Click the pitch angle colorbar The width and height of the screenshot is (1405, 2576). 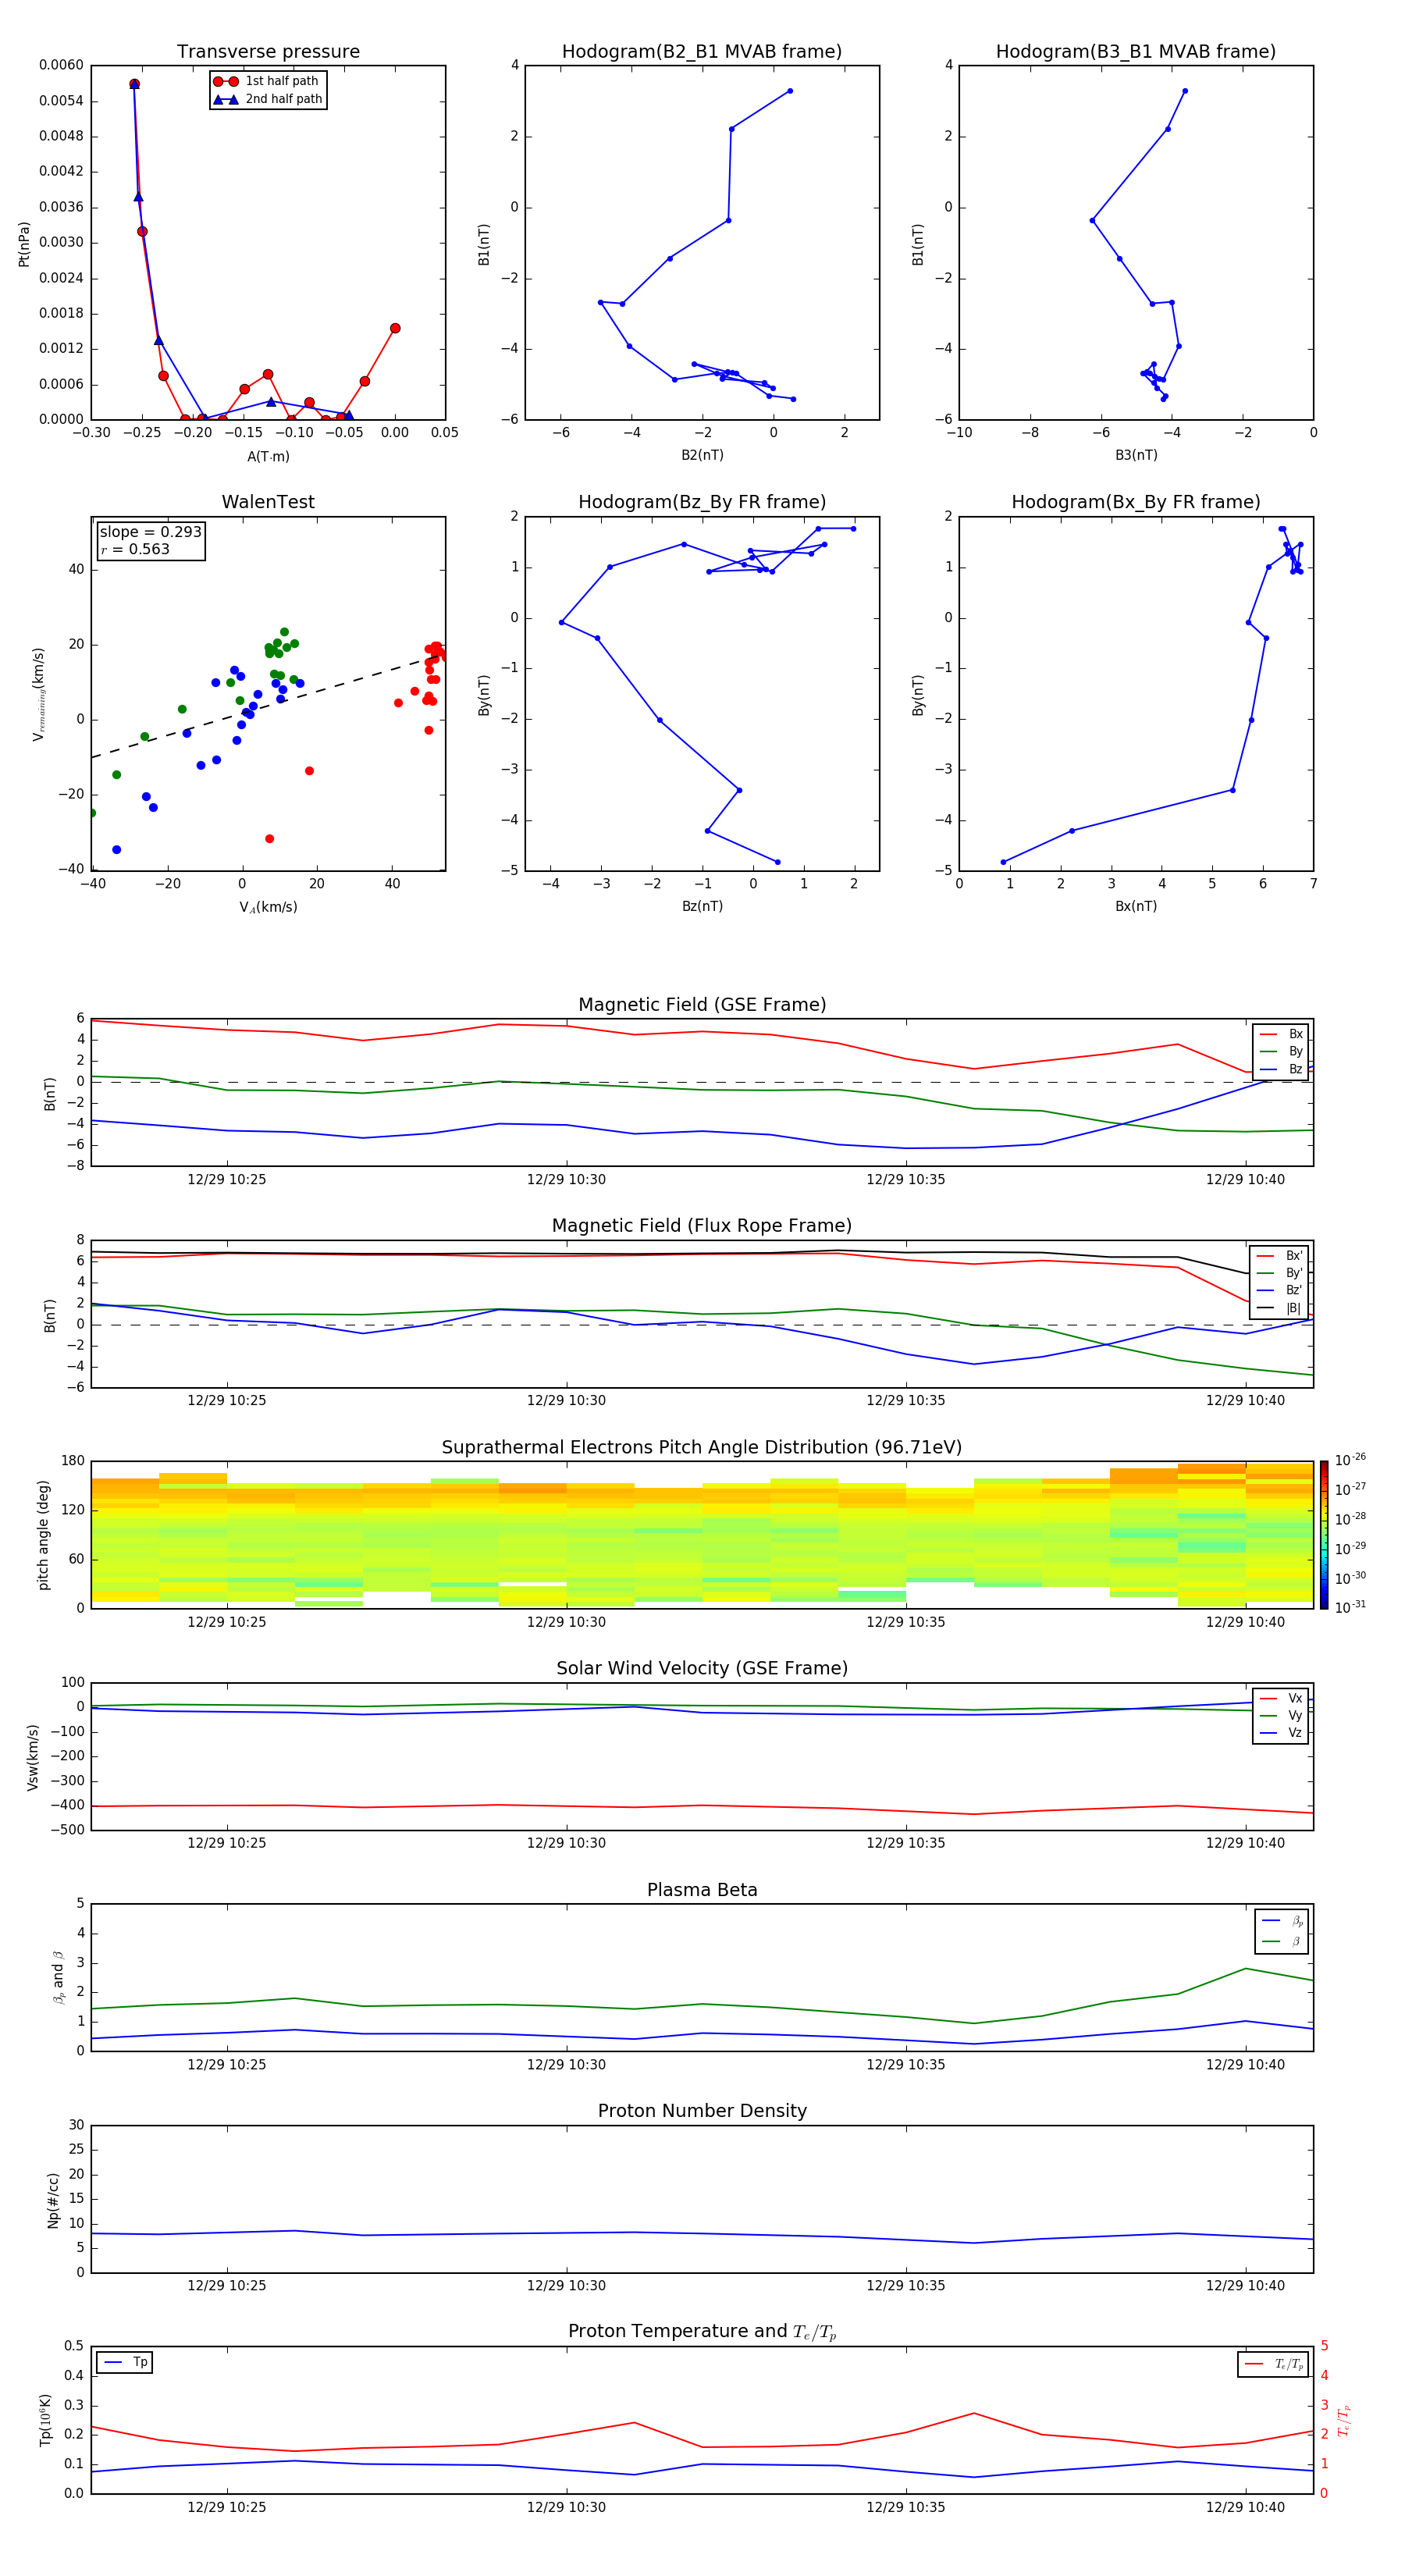coord(1323,1535)
